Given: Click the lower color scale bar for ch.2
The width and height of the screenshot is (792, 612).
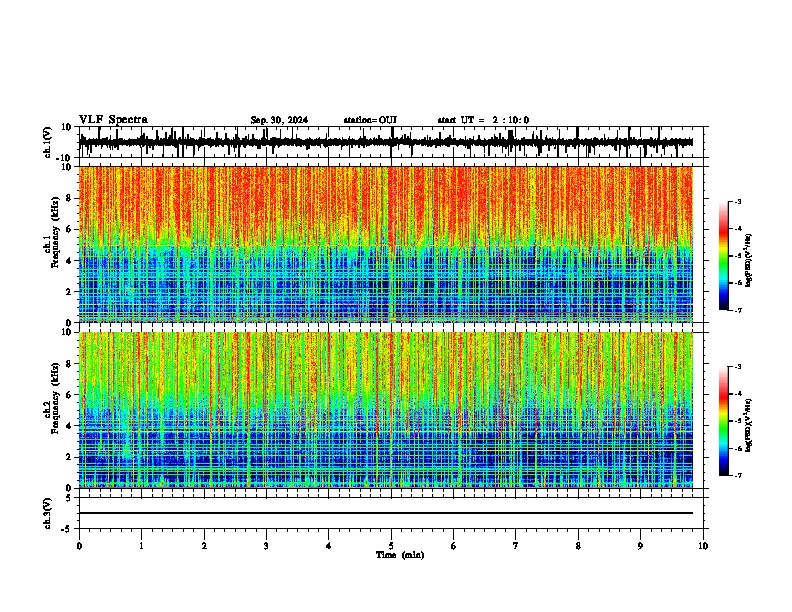Looking at the screenshot, I should (x=724, y=421).
